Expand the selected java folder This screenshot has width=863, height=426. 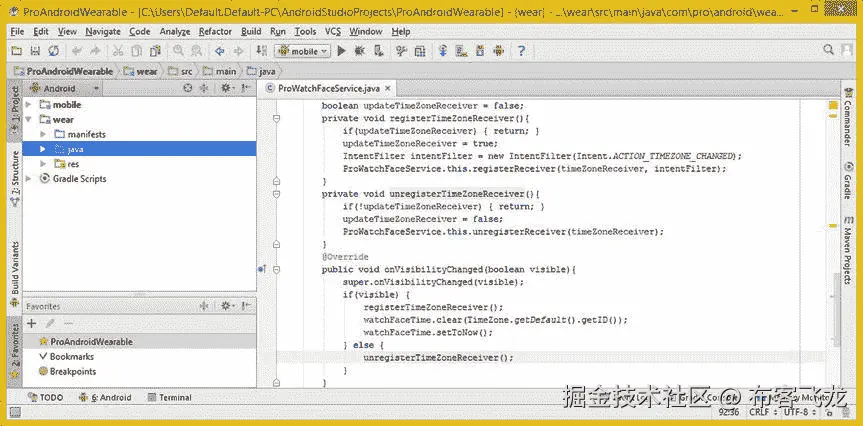click(43, 149)
